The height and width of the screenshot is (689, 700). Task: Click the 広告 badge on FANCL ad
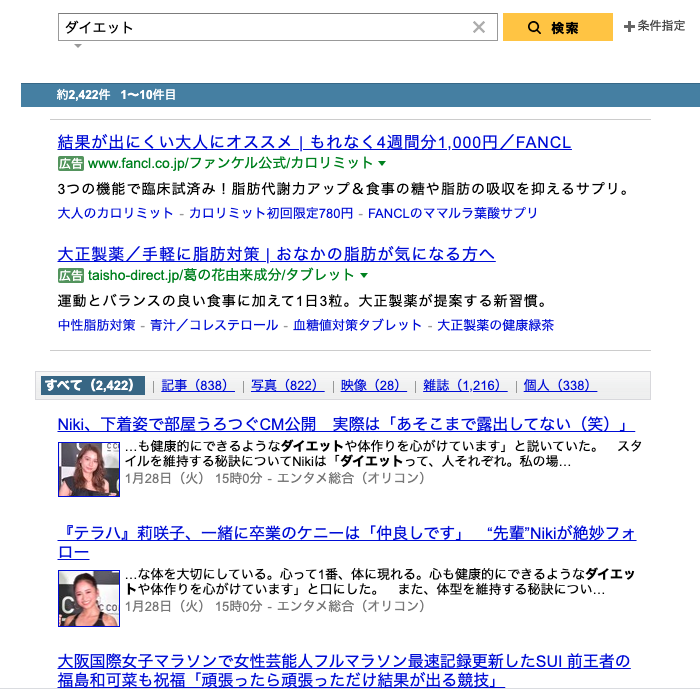point(71,163)
